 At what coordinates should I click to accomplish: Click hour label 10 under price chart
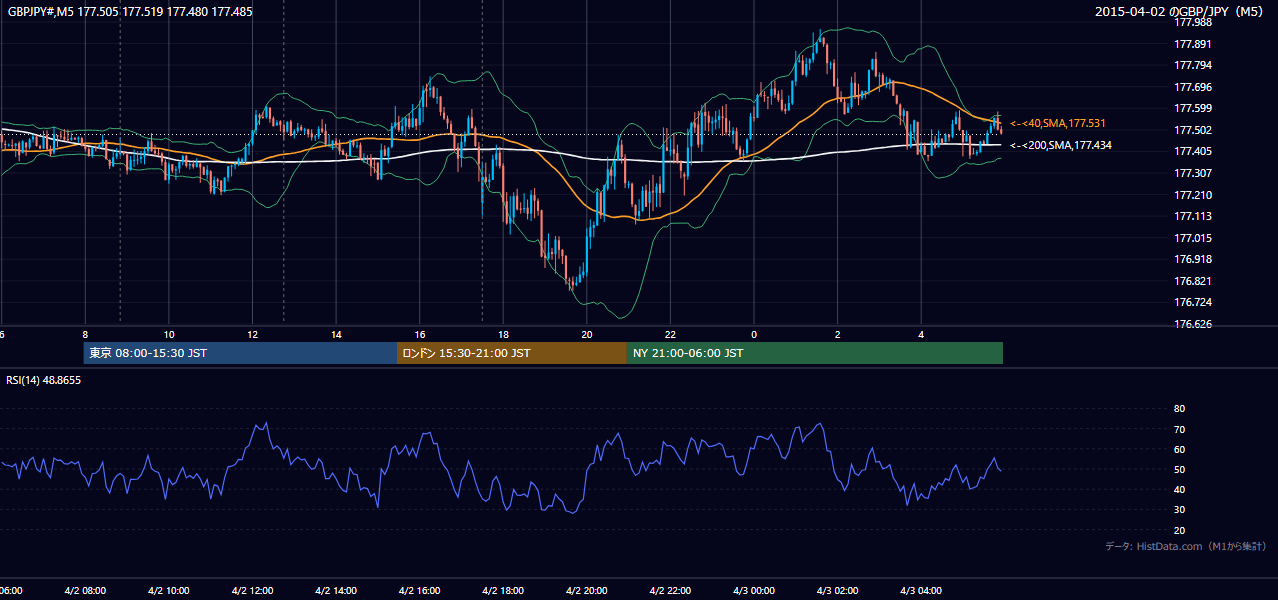pyautogui.click(x=169, y=334)
